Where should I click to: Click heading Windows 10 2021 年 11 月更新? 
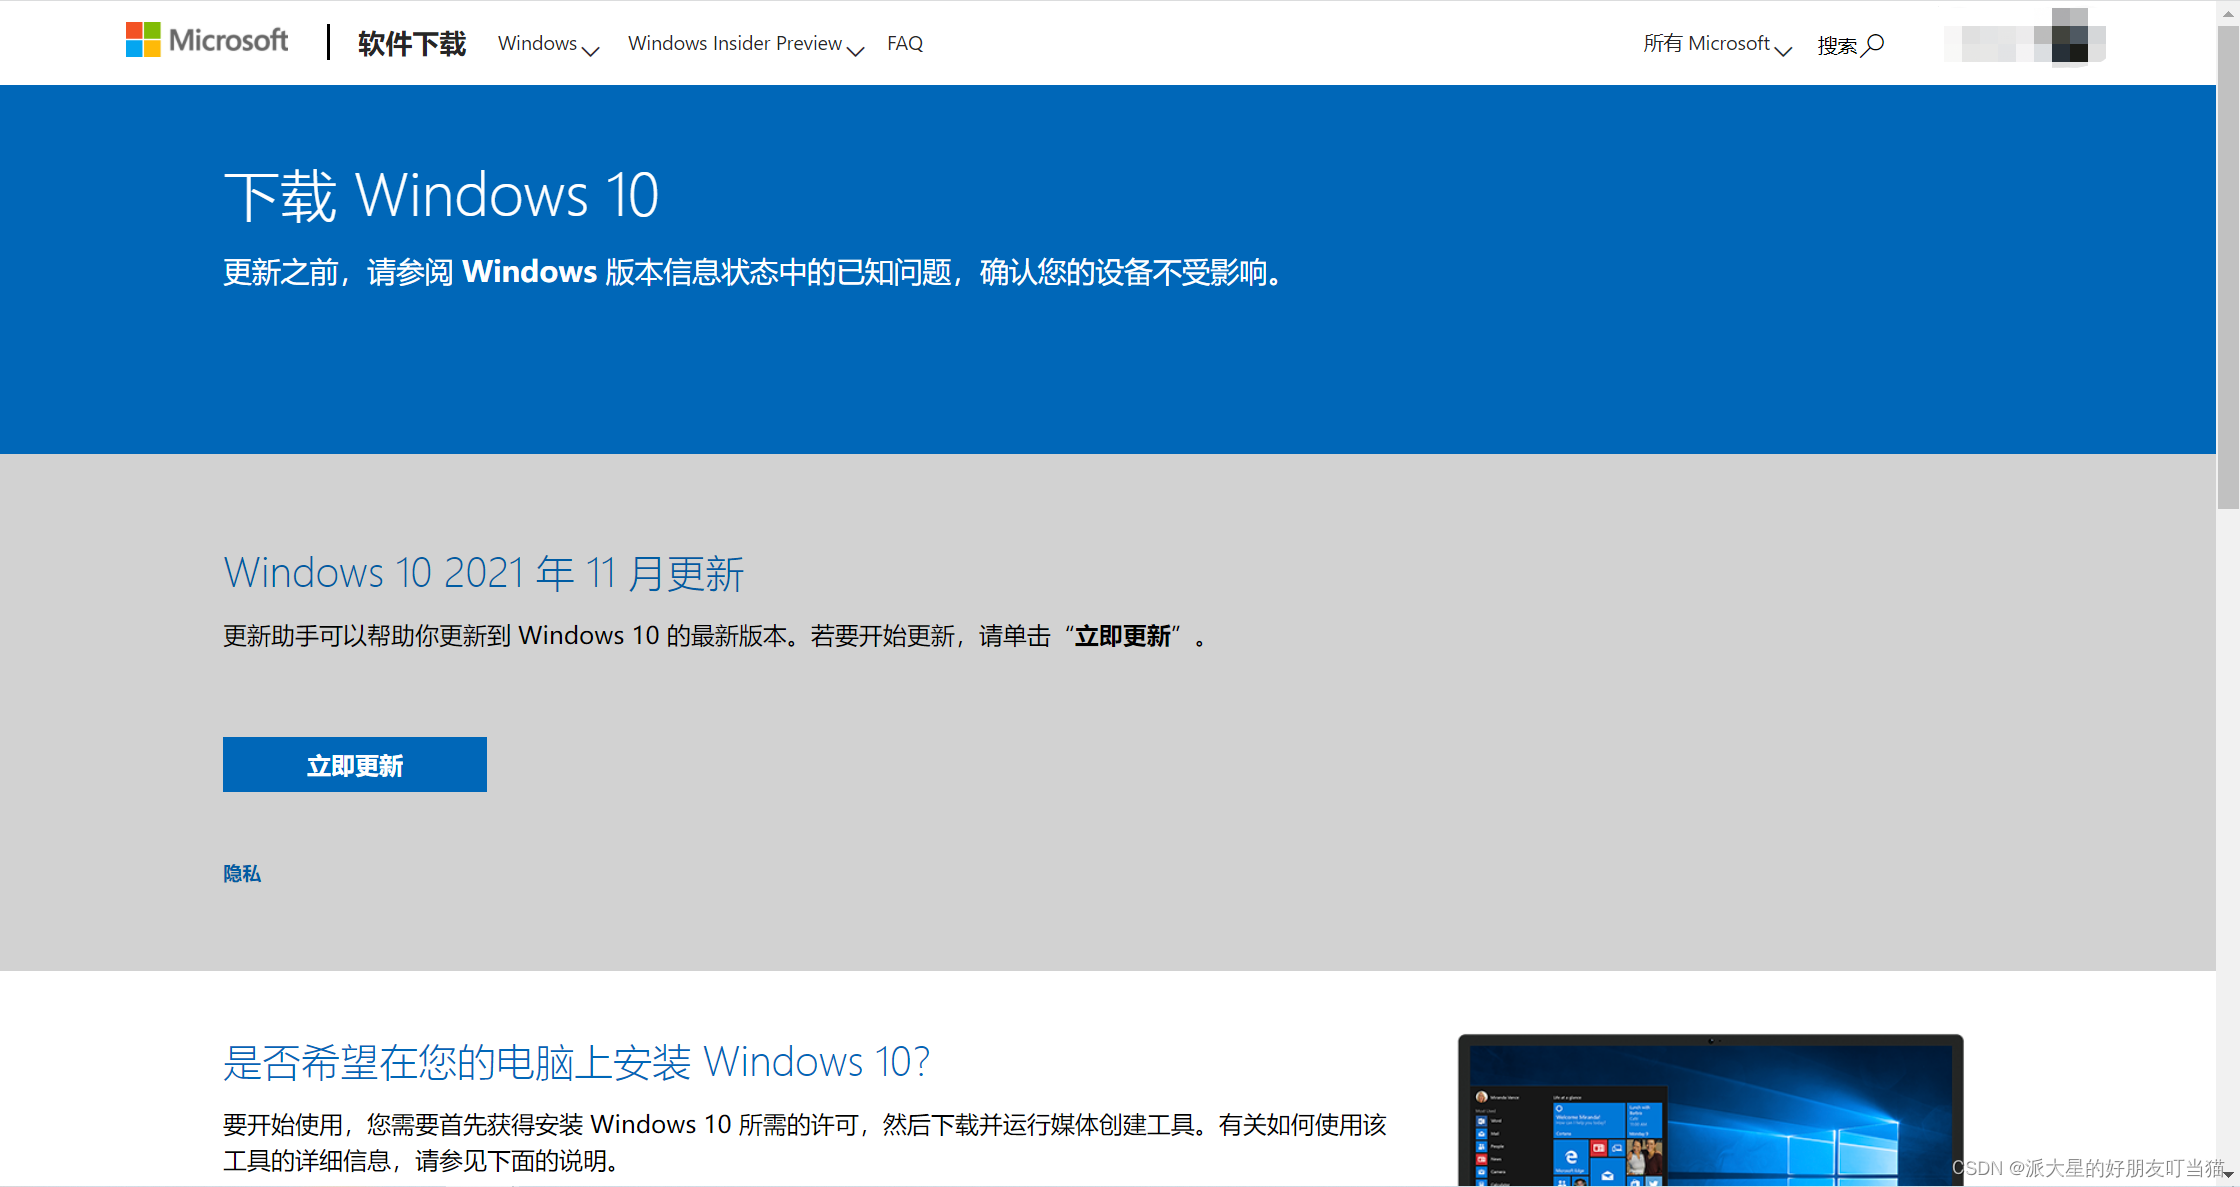(x=483, y=573)
